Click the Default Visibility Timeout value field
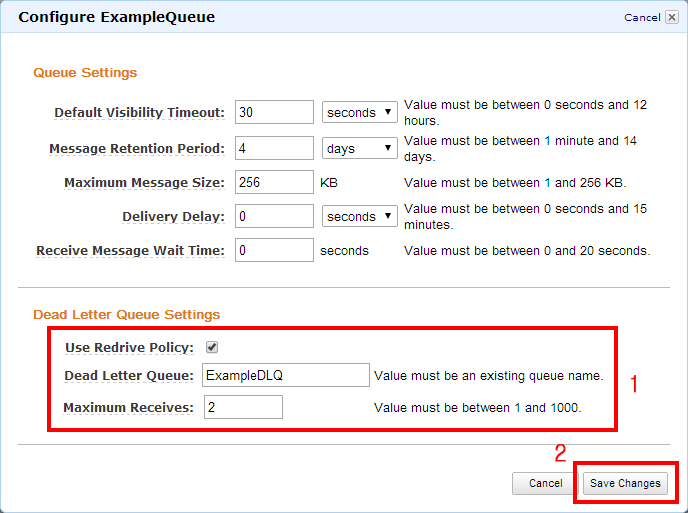Screen dimensions: 688x513 coord(274,112)
